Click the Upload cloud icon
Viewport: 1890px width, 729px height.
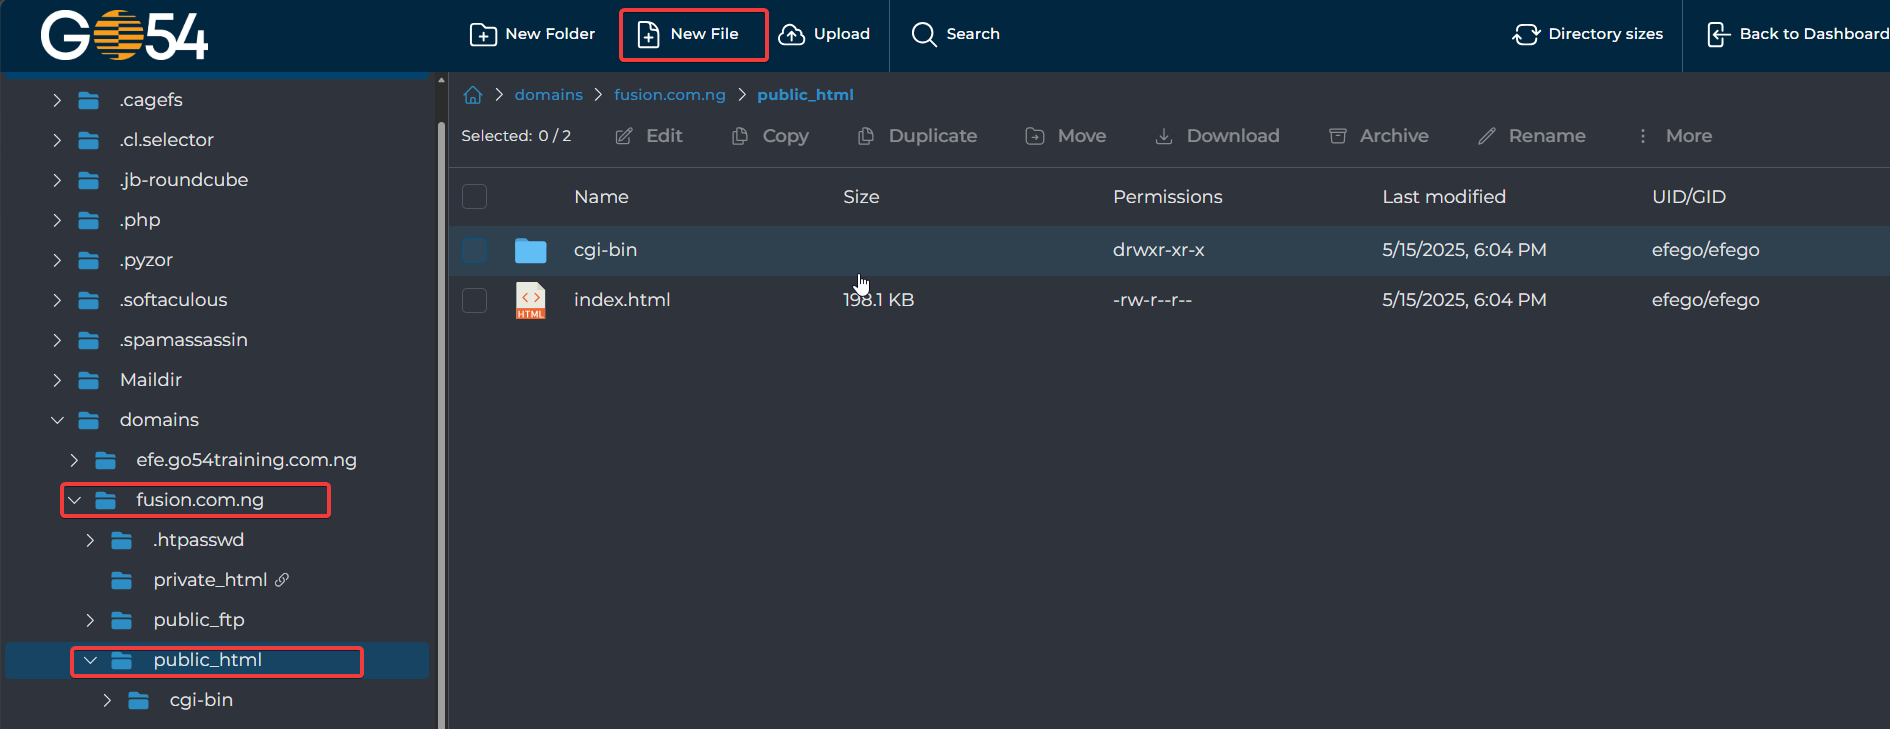click(x=791, y=35)
